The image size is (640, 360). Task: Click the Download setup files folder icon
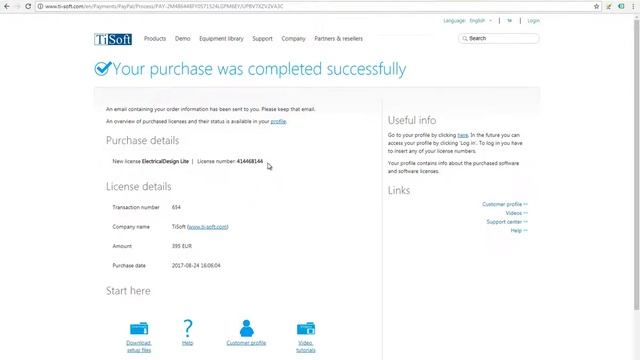[139, 329]
